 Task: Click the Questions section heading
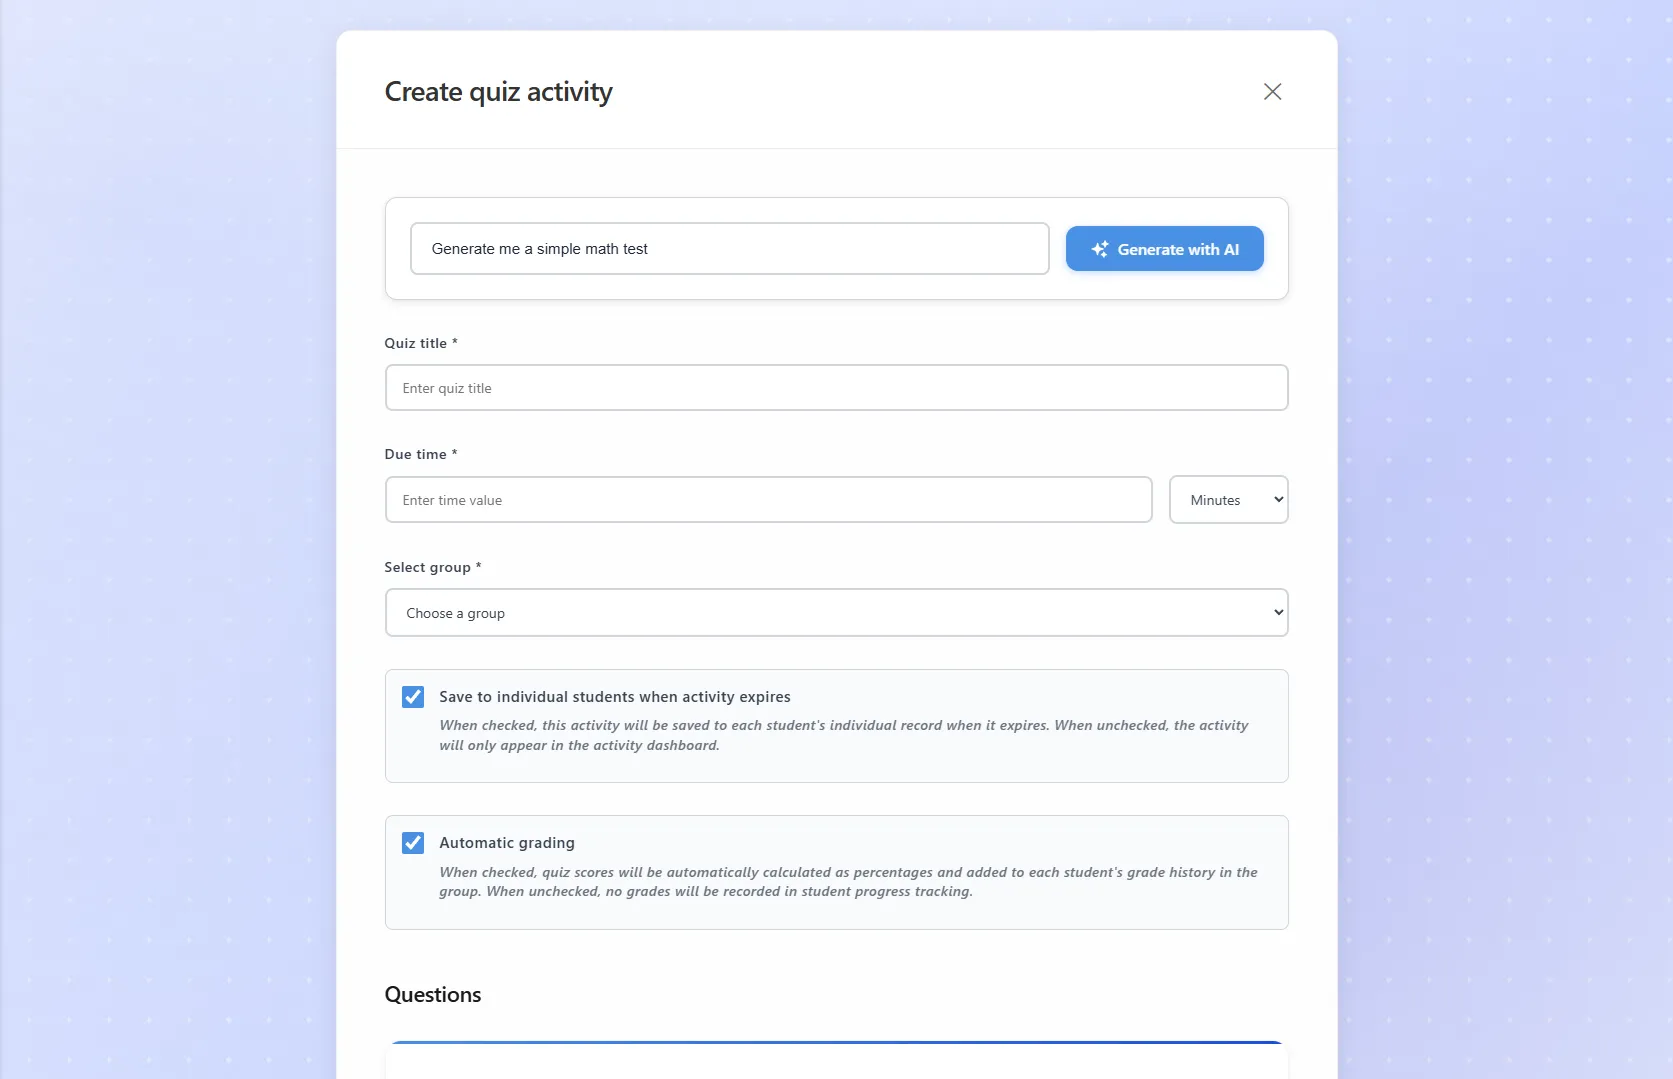pos(433,995)
